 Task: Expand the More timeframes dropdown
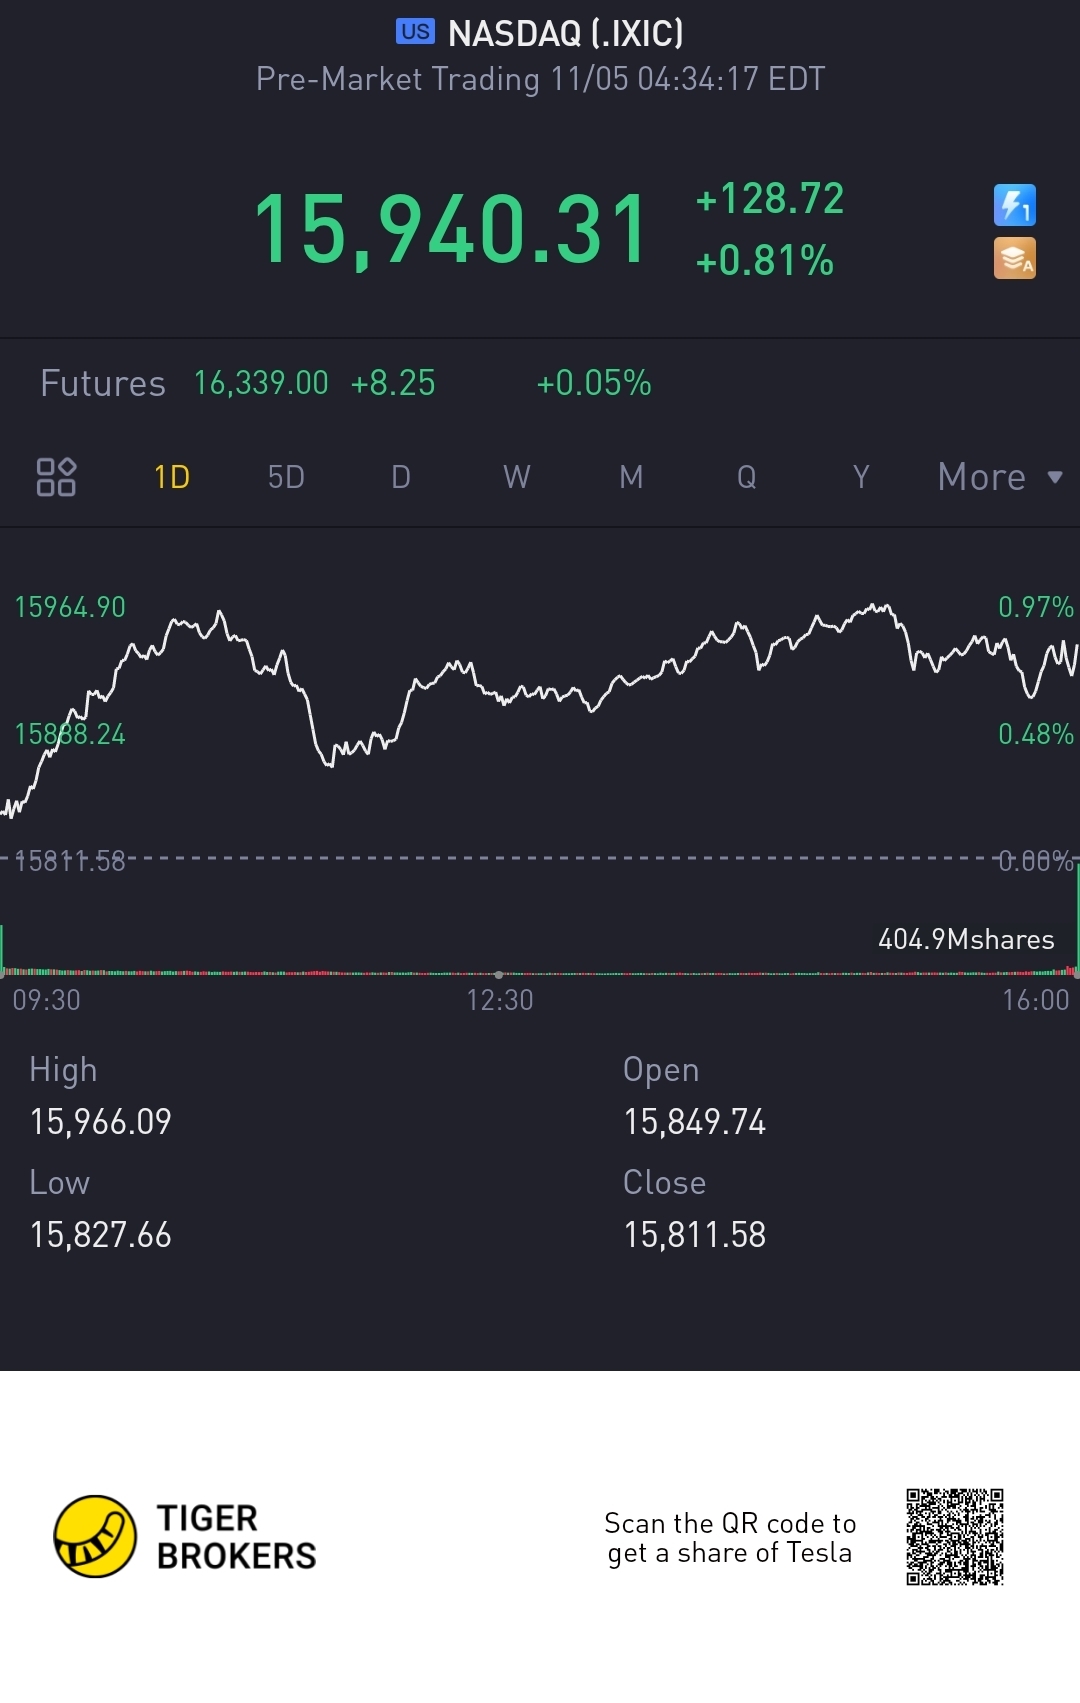(999, 477)
